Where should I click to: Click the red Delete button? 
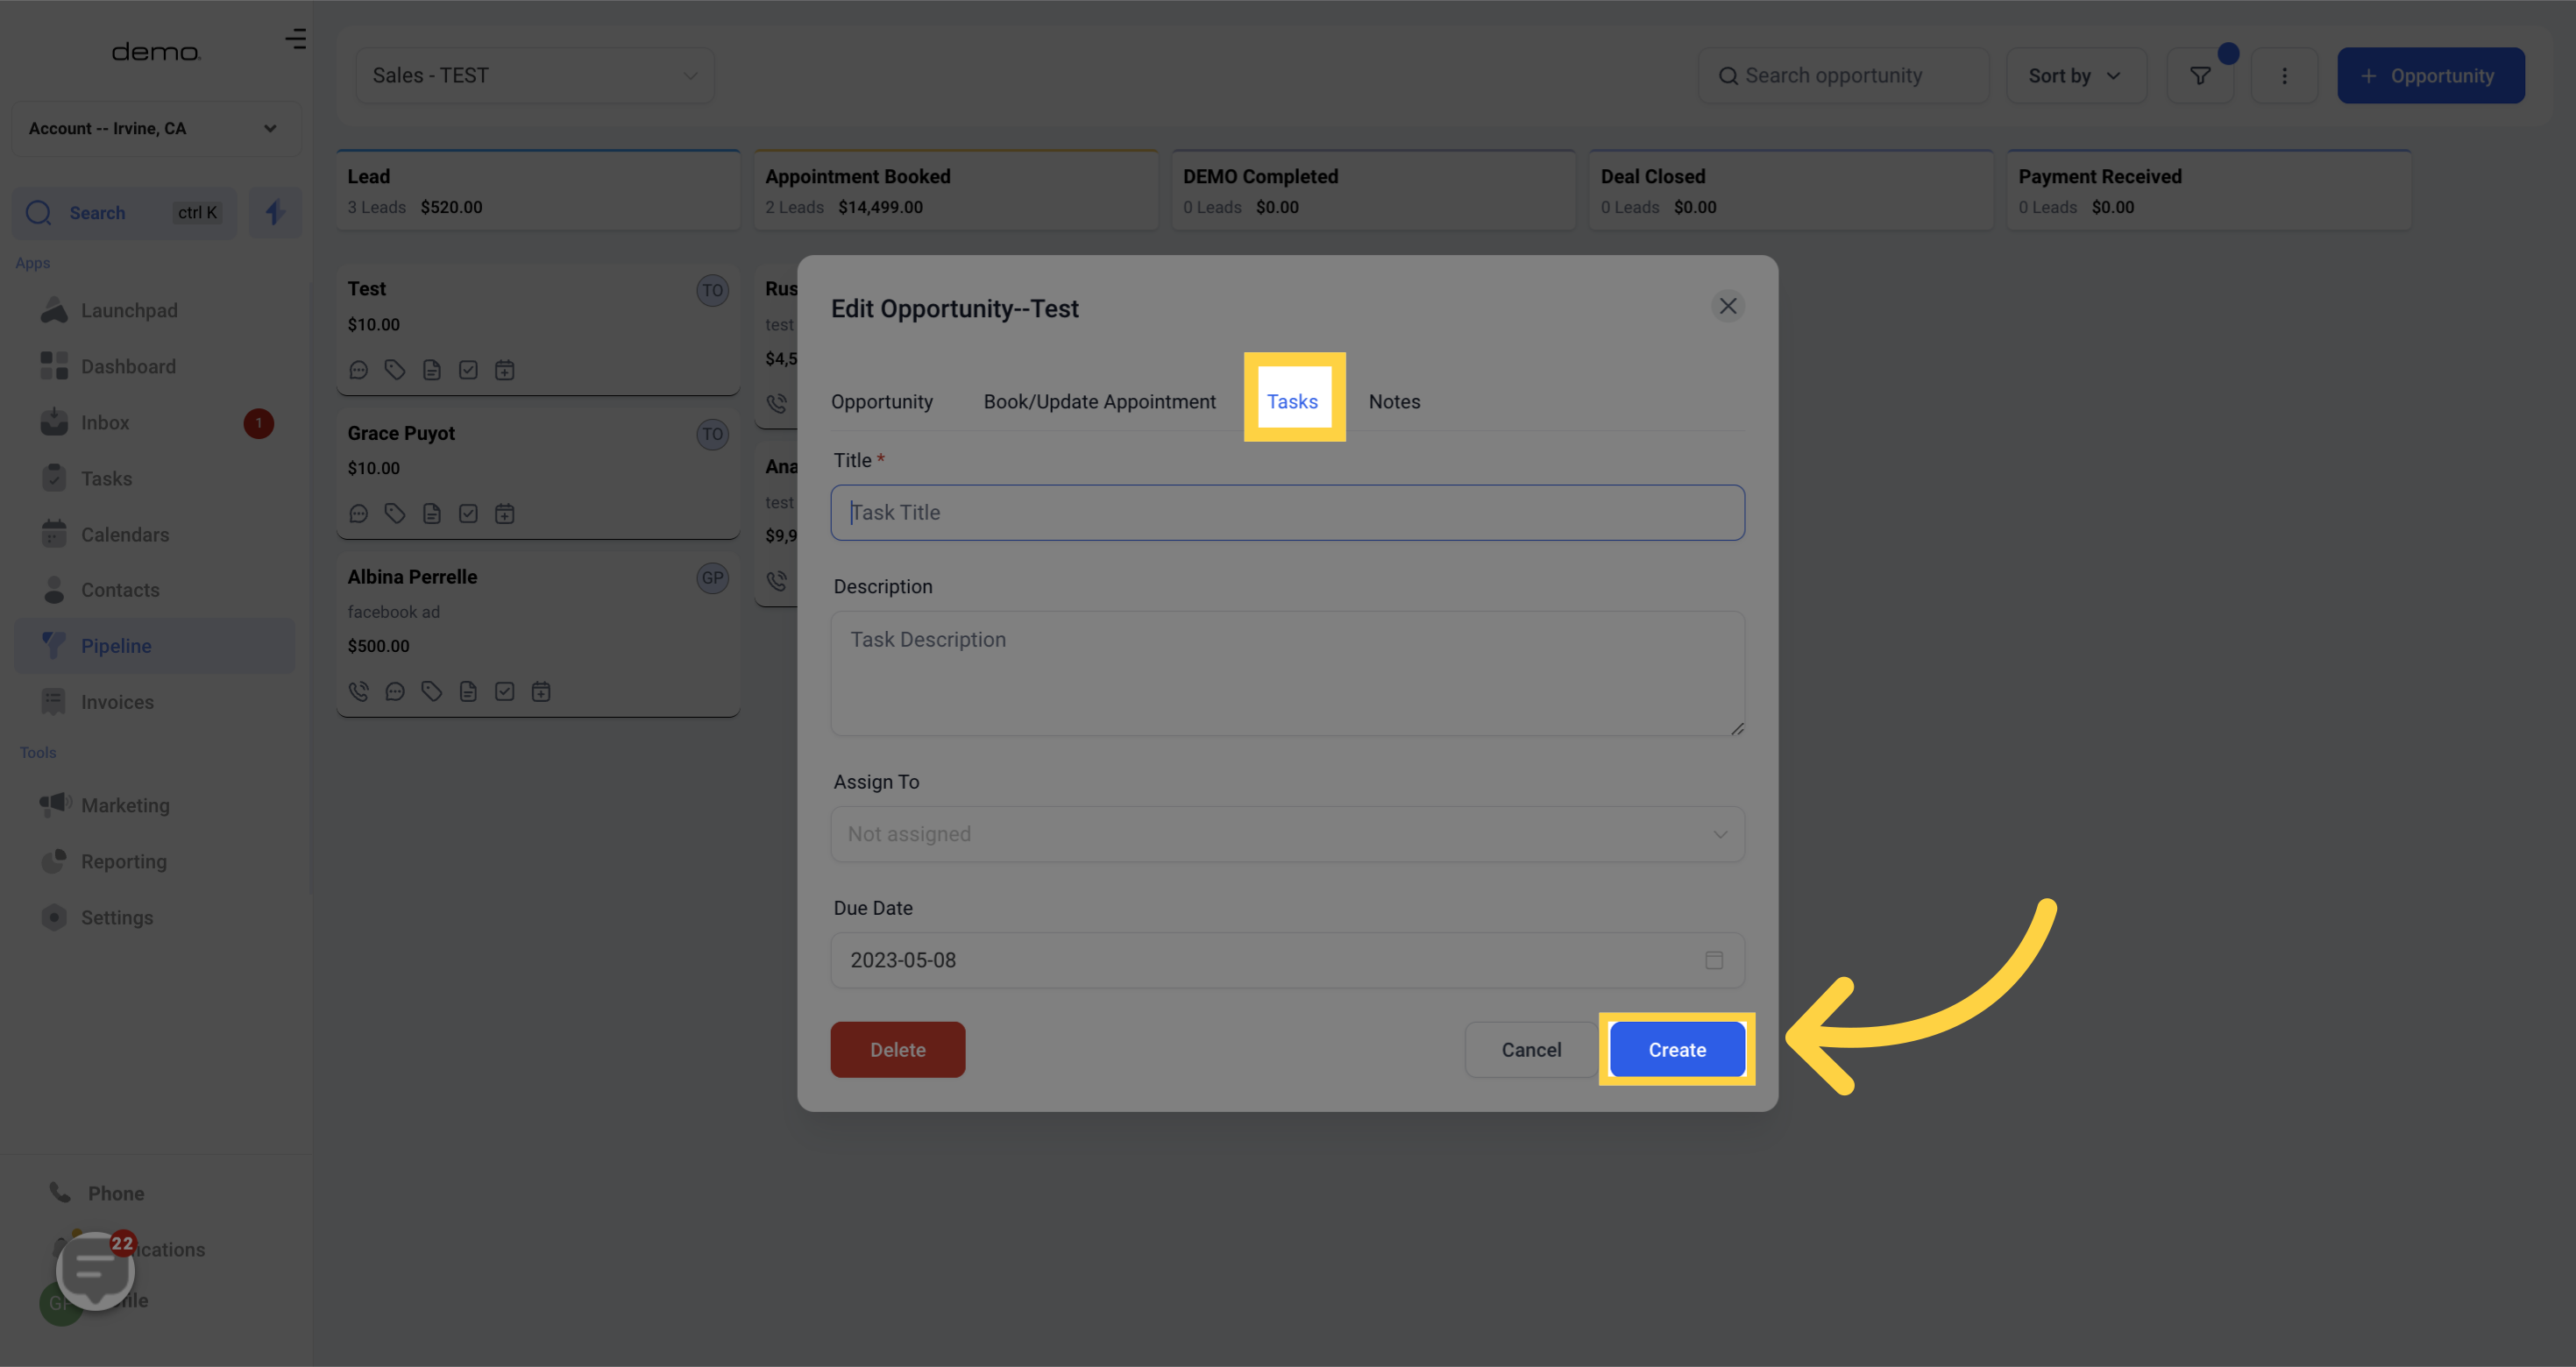tap(897, 1049)
